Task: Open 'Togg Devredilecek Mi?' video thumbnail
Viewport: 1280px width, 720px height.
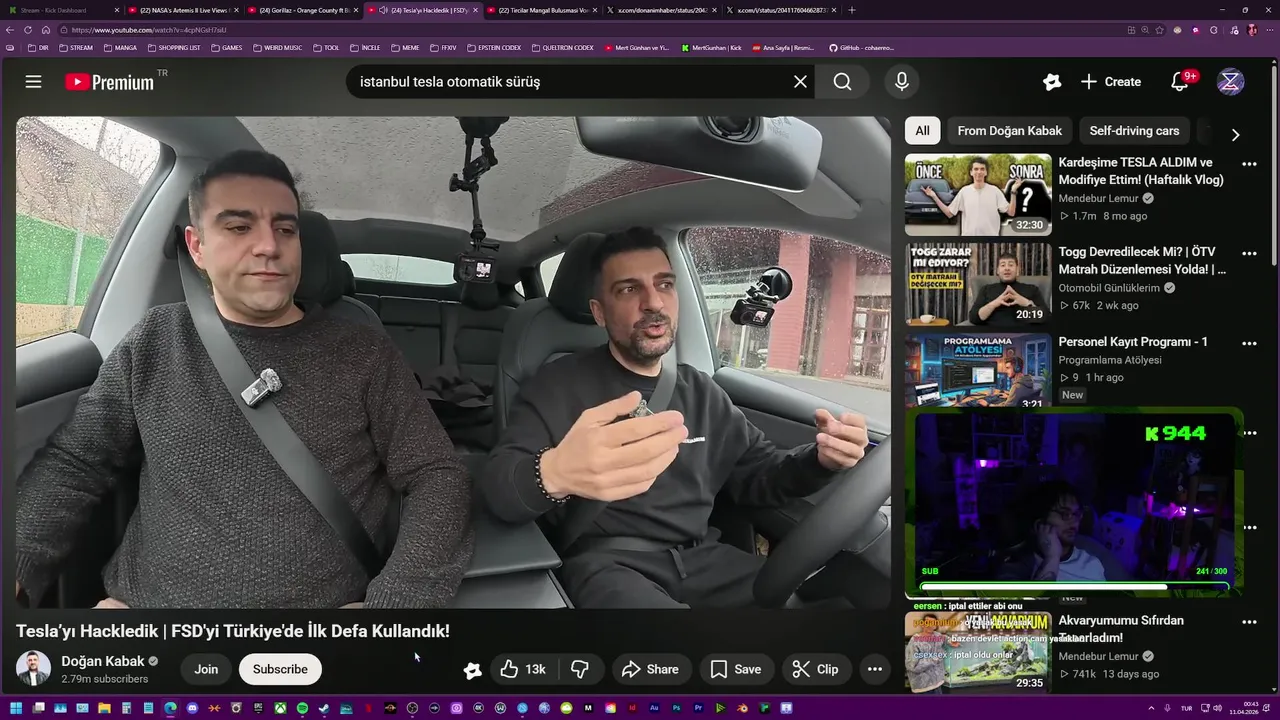Action: click(x=978, y=284)
